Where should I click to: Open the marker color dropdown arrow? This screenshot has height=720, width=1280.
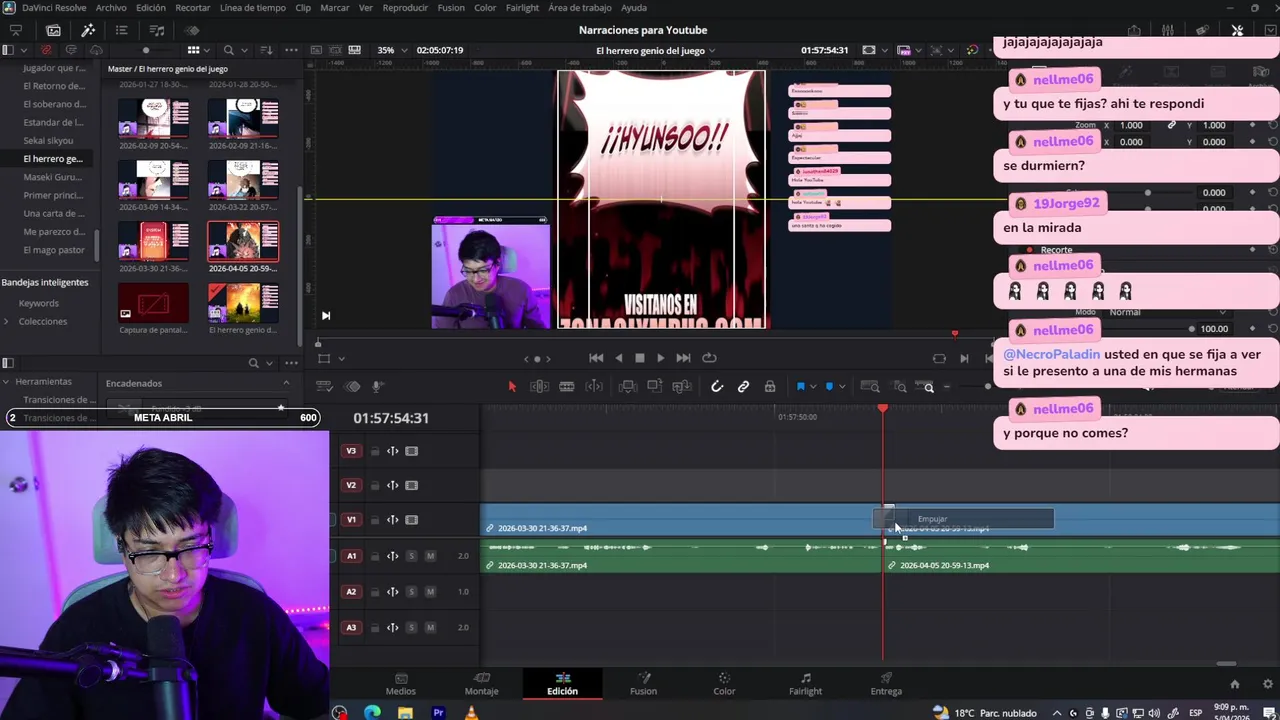click(x=841, y=387)
